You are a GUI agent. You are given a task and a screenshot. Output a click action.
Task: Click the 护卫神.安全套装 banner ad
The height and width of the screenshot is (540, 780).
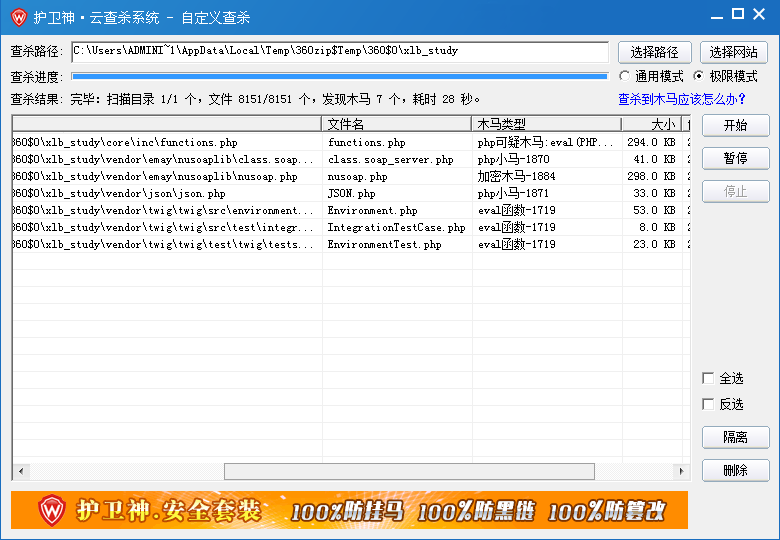coord(349,510)
